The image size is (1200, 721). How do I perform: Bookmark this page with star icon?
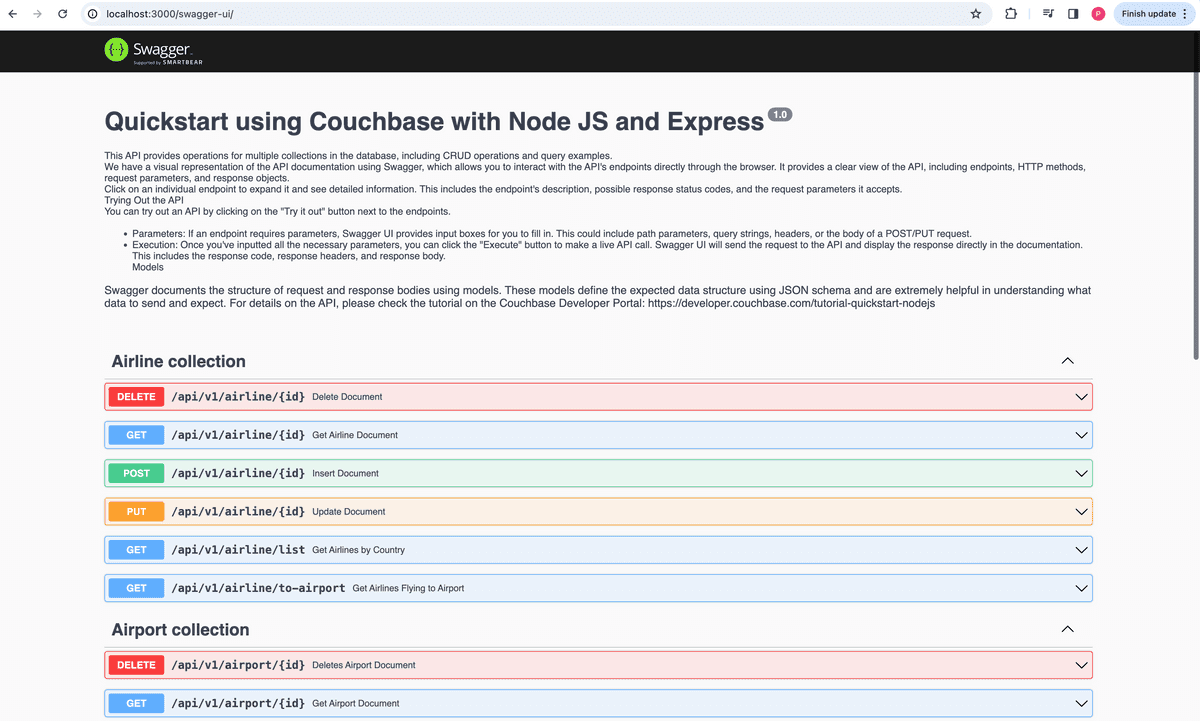pos(975,14)
